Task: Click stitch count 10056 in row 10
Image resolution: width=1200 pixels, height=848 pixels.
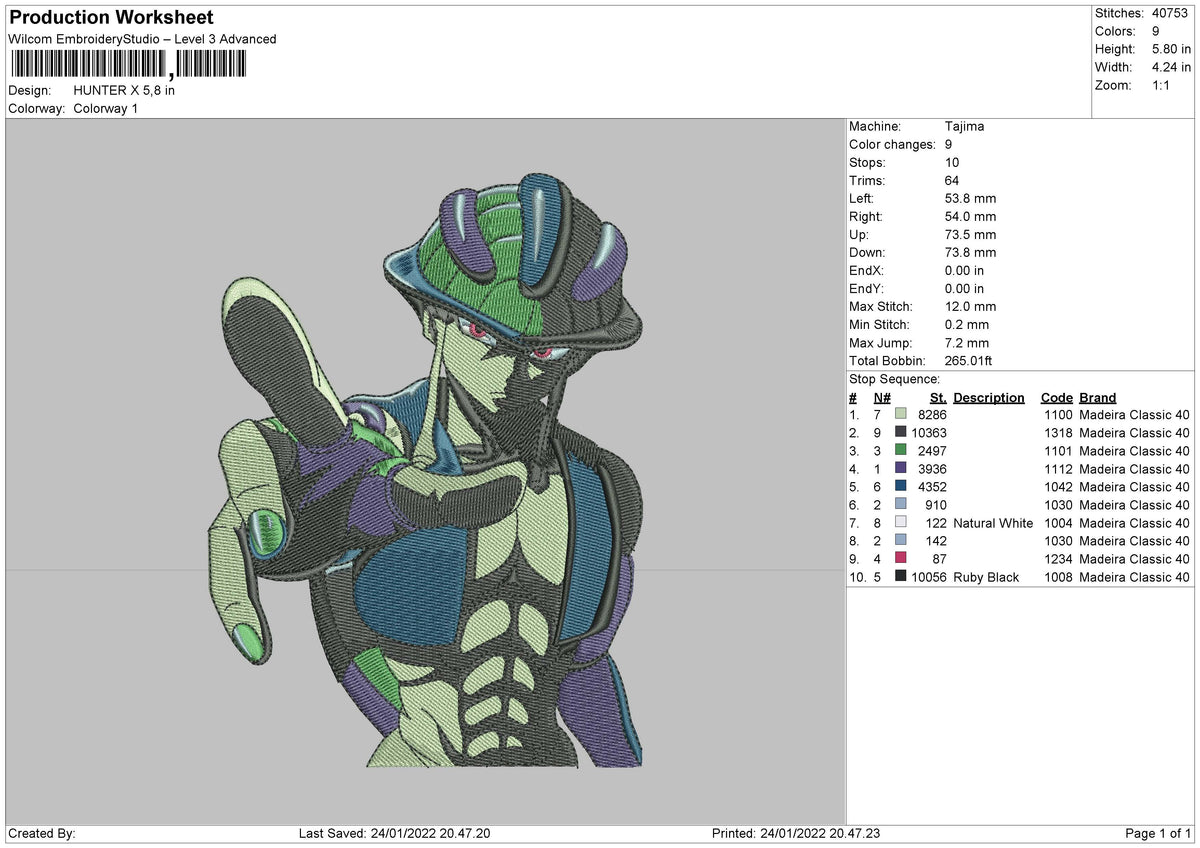Action: click(929, 576)
